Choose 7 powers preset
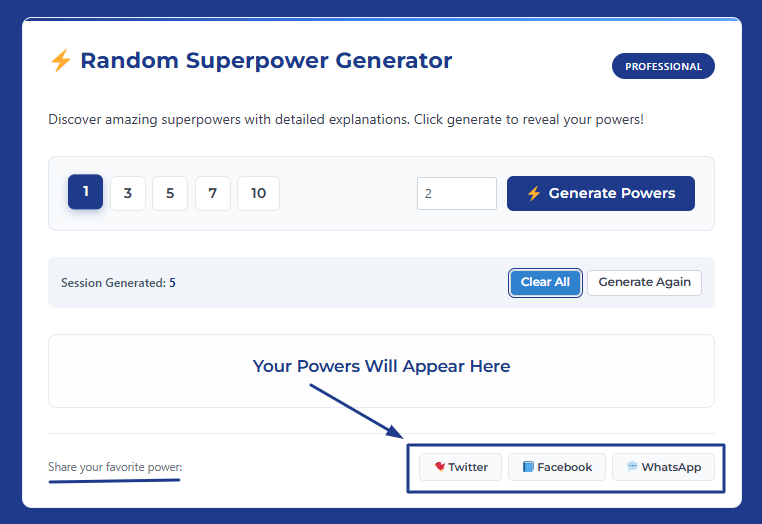 click(213, 193)
